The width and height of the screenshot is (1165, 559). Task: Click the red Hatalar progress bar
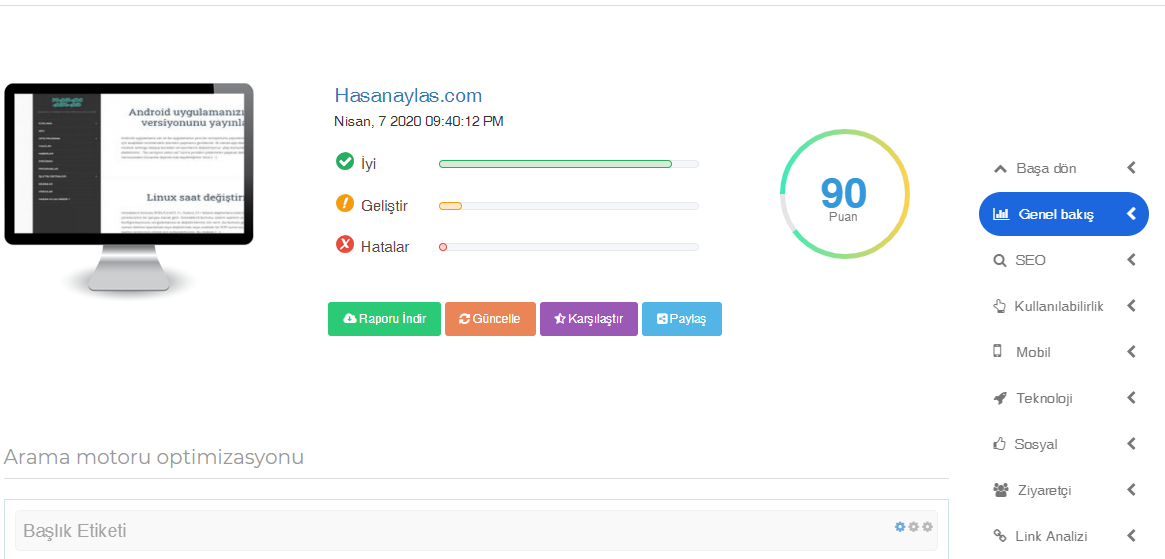coord(568,247)
